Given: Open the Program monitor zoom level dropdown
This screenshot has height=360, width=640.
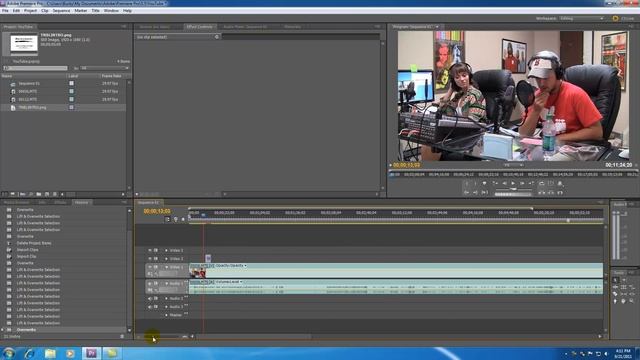Looking at the screenshot, I should 513,165.
